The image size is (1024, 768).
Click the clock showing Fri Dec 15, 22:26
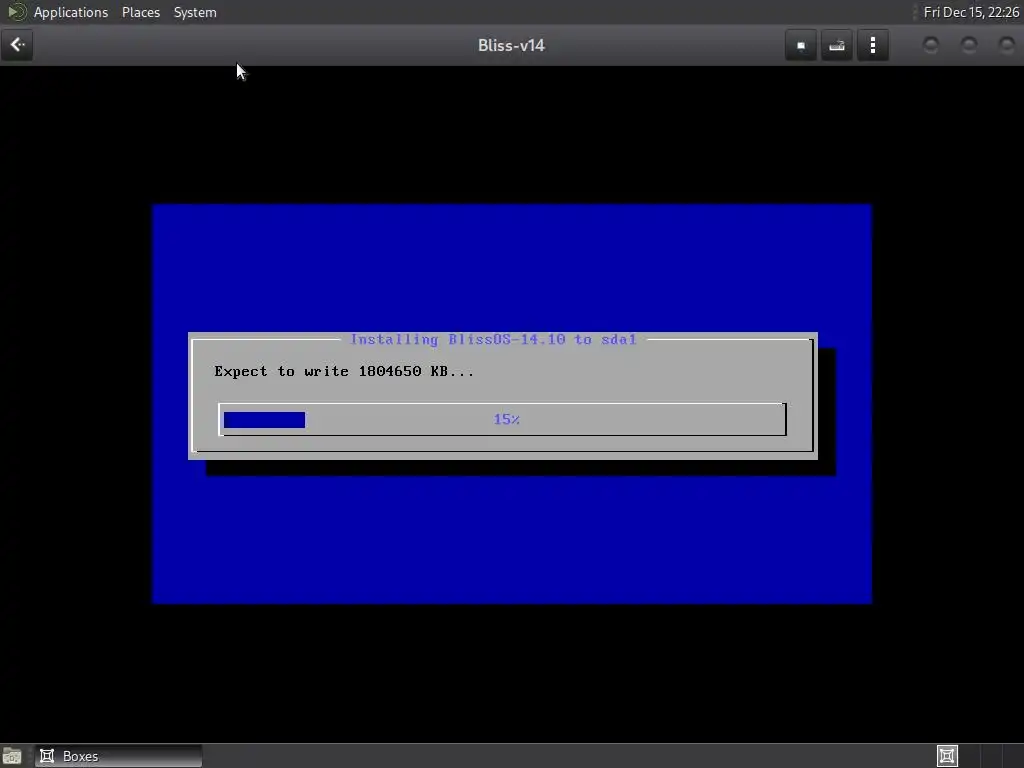click(970, 12)
